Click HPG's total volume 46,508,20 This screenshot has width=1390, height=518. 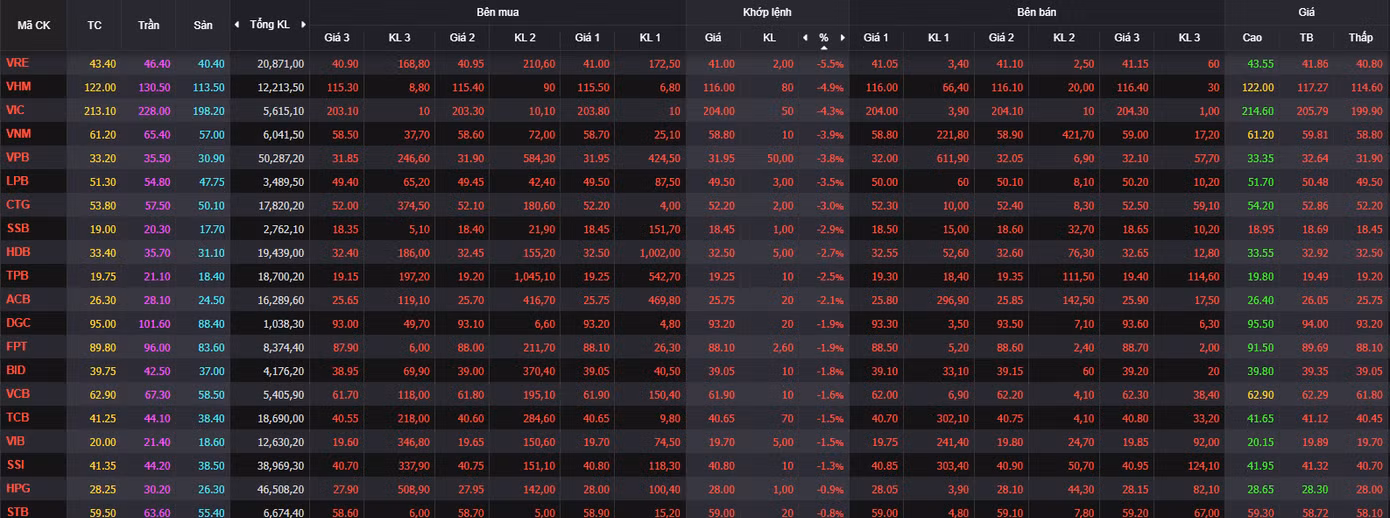pos(280,488)
